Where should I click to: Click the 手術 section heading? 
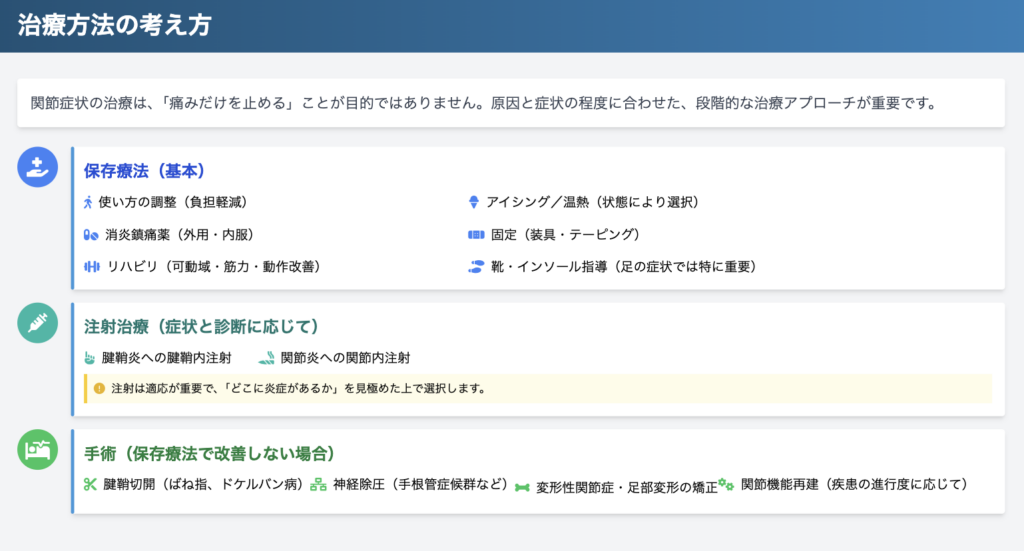click(x=208, y=453)
